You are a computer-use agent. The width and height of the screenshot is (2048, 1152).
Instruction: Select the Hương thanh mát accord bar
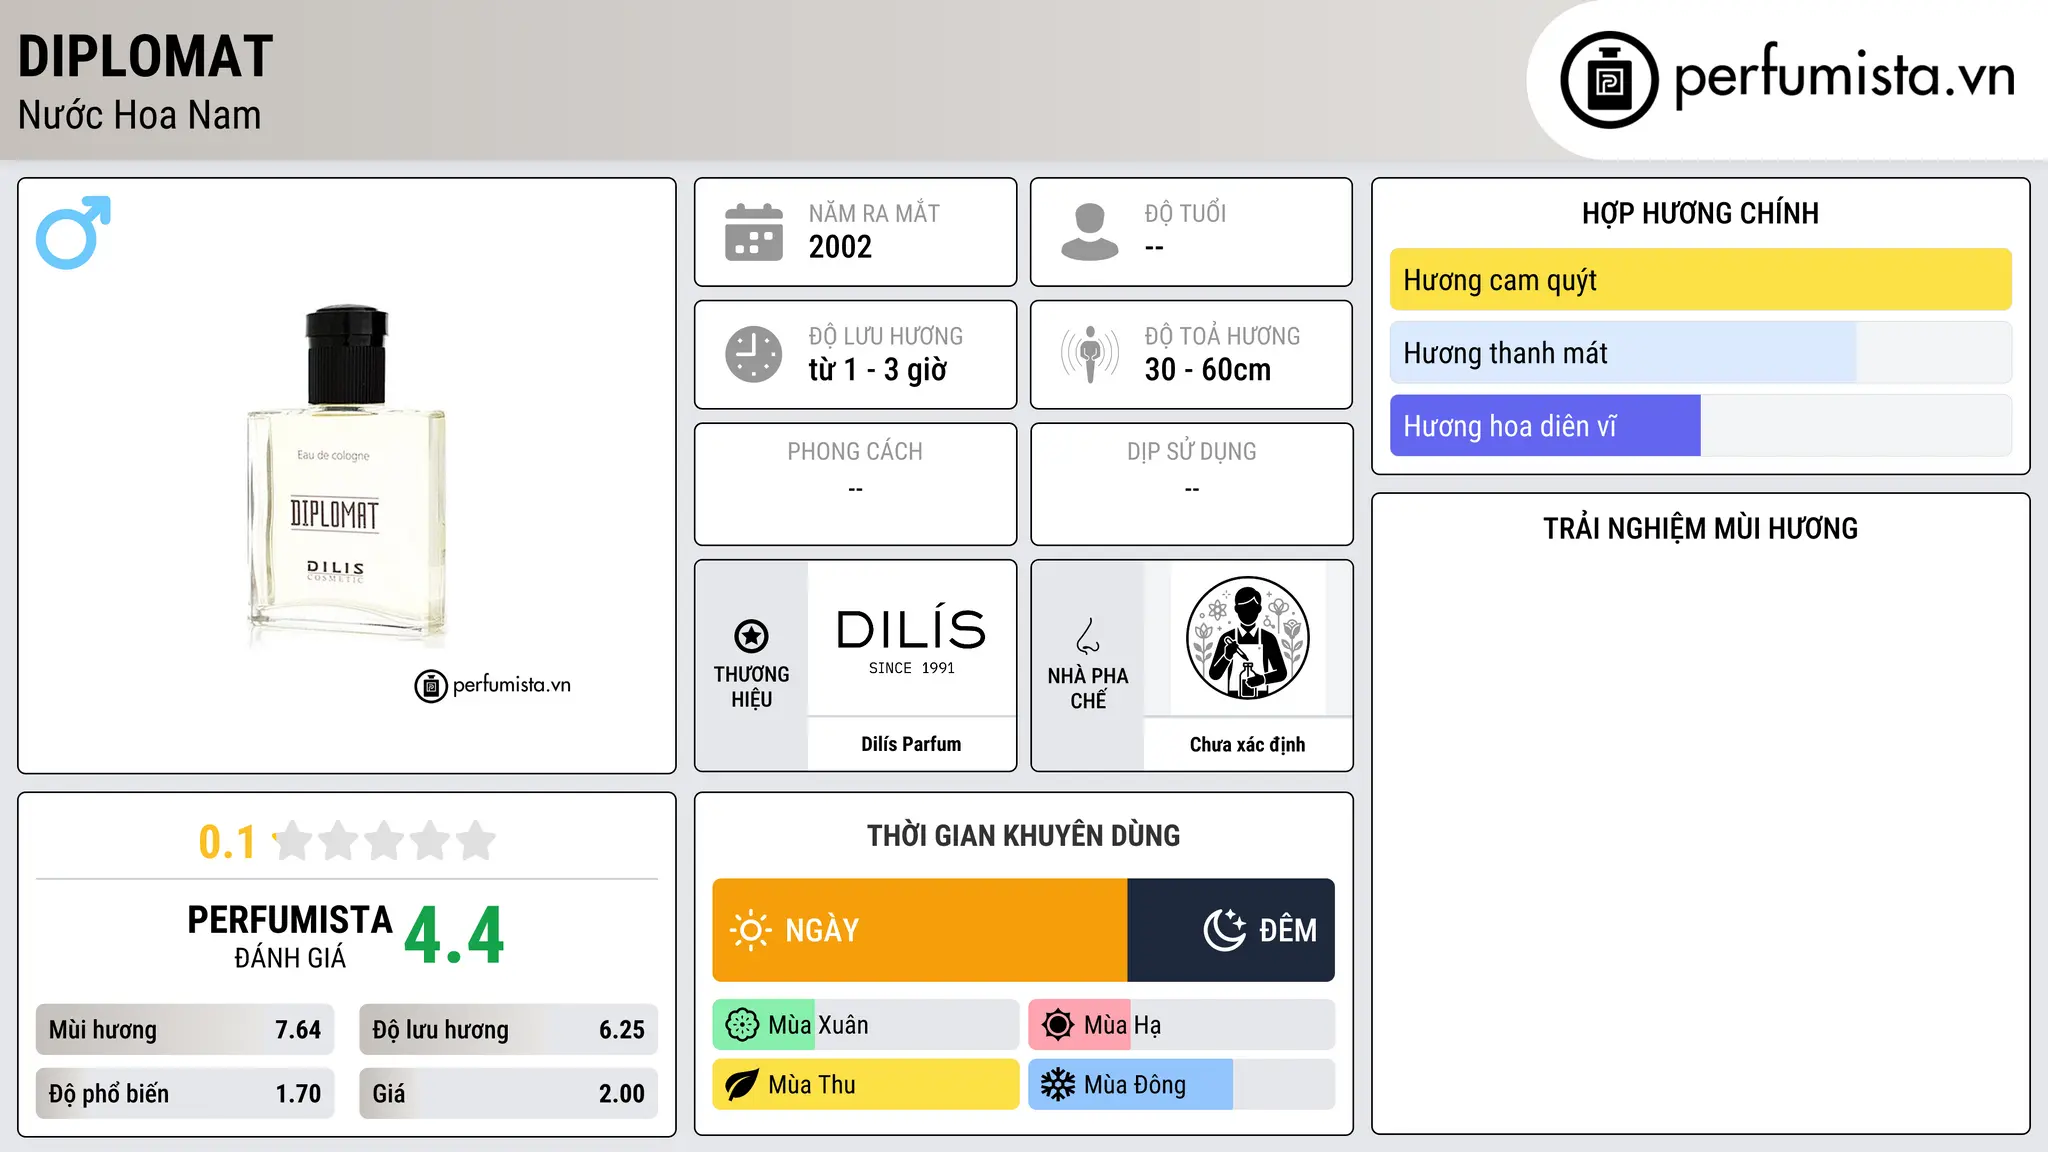click(x=1700, y=353)
